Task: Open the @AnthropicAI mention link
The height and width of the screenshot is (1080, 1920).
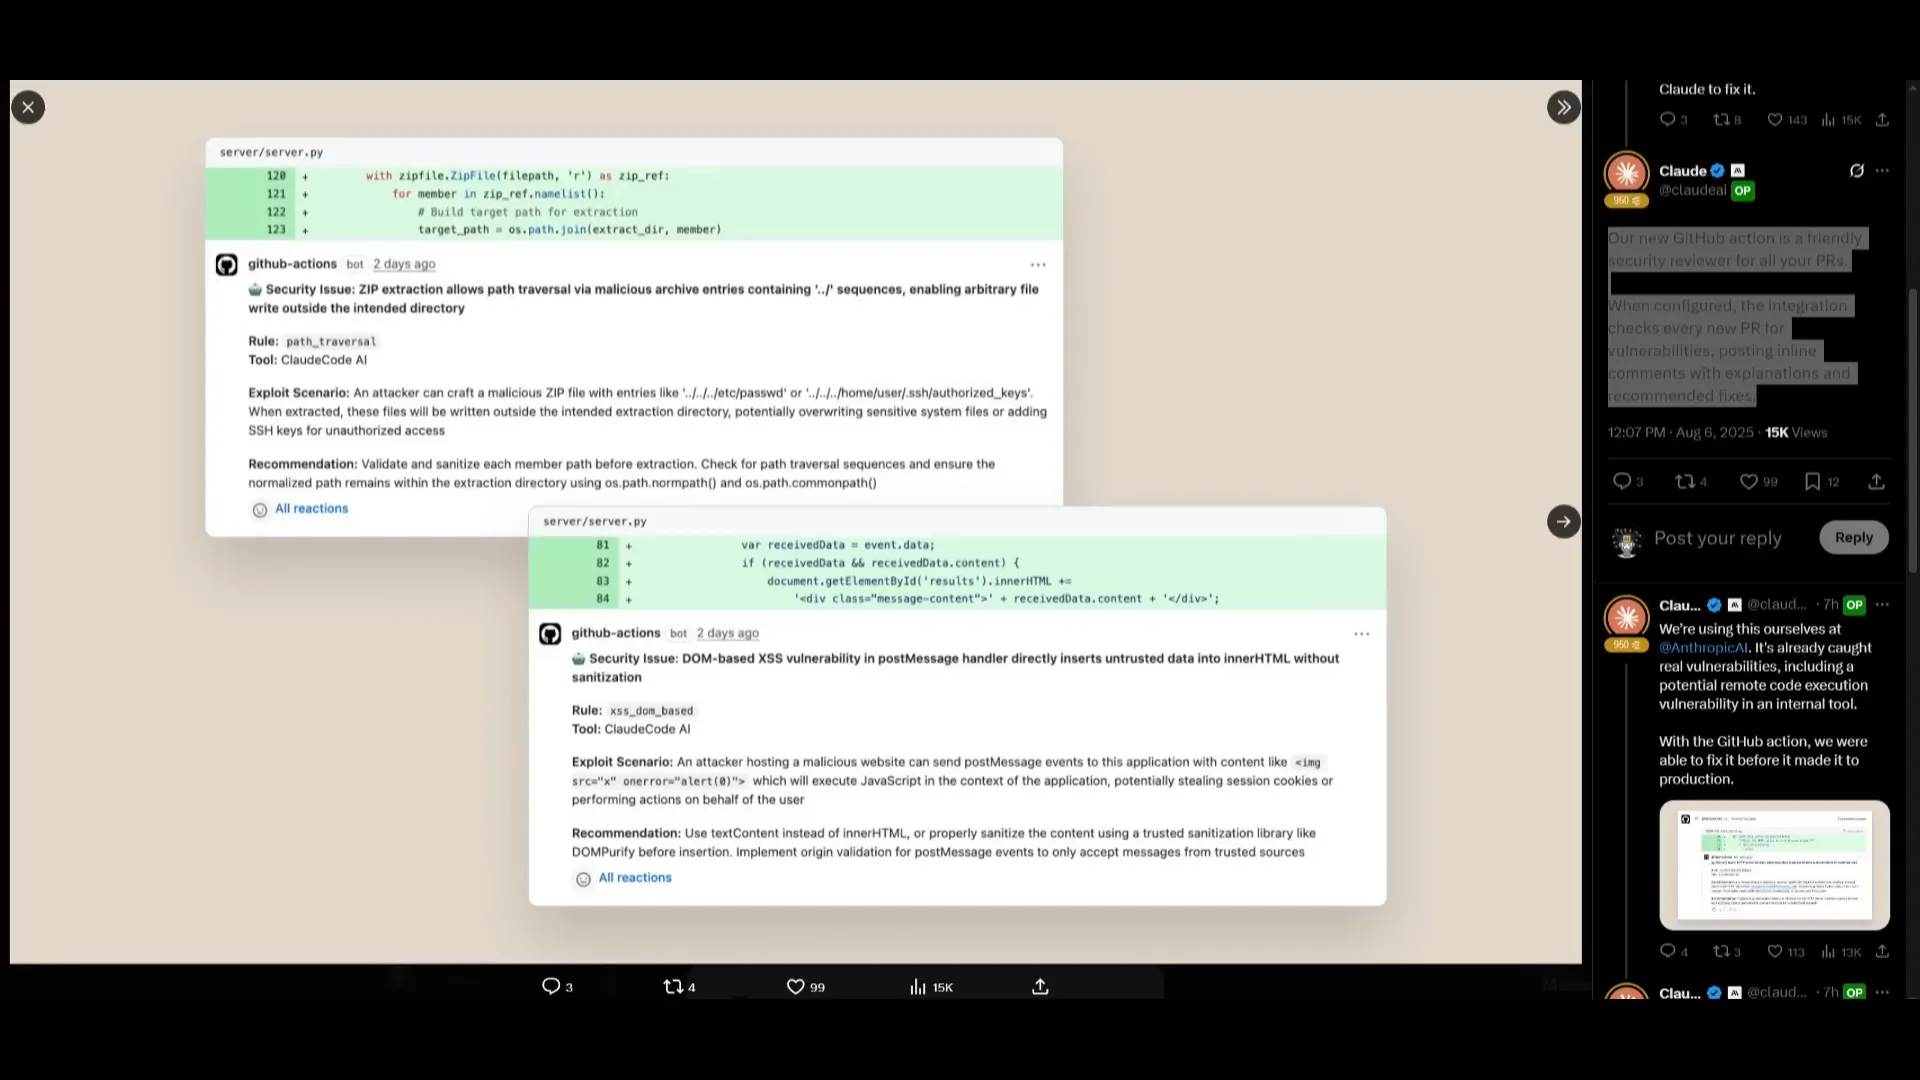Action: pos(1704,647)
